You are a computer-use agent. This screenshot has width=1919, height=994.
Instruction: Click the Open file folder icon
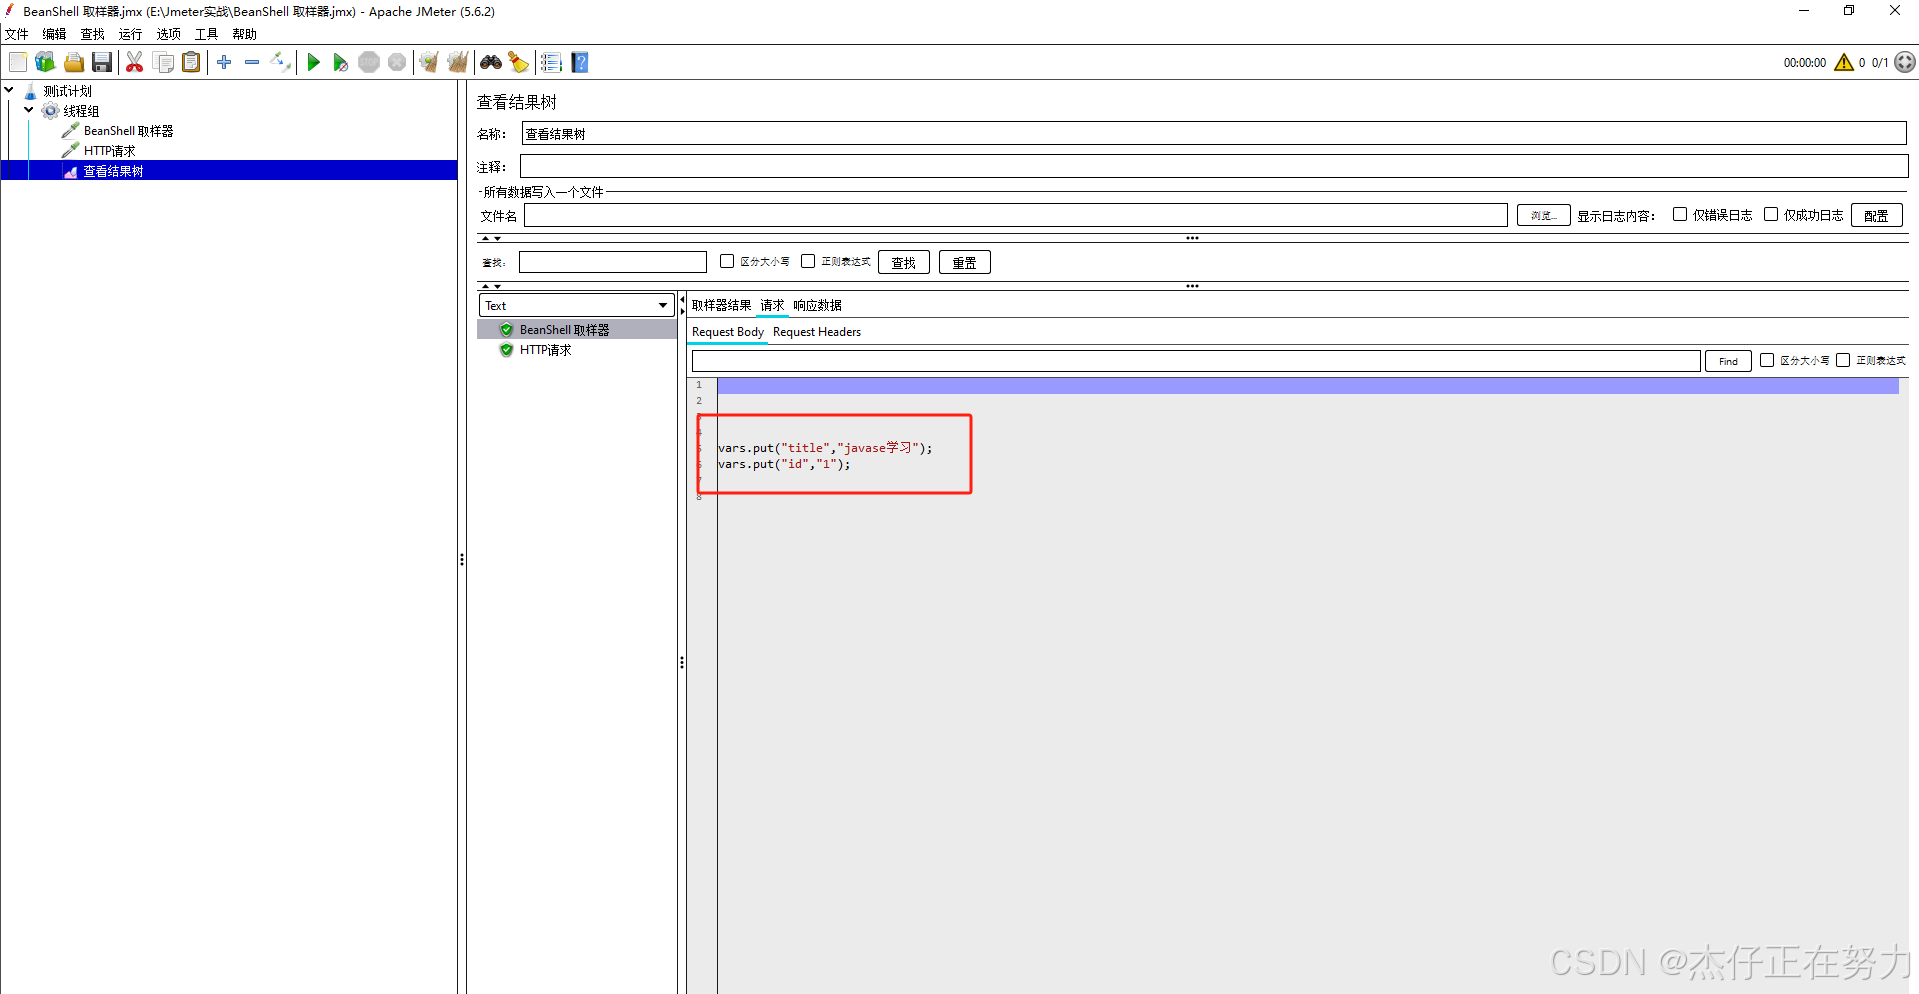[x=73, y=62]
